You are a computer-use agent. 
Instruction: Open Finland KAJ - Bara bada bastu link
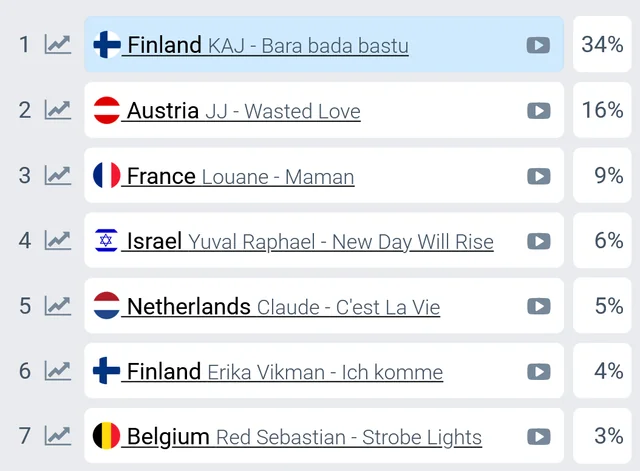[267, 45]
